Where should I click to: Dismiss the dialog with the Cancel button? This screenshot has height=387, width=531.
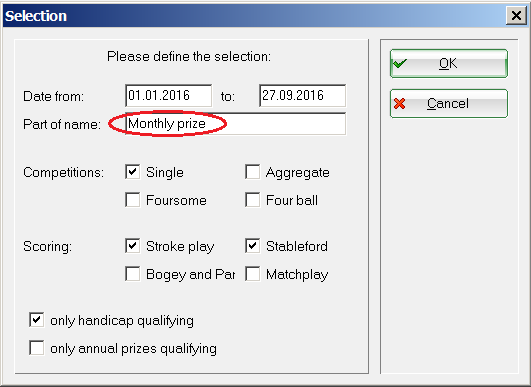[x=449, y=103]
